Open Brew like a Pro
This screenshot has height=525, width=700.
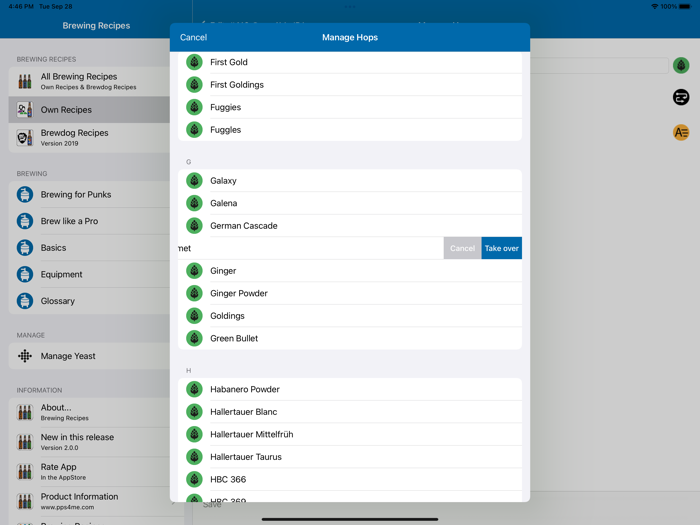89,221
